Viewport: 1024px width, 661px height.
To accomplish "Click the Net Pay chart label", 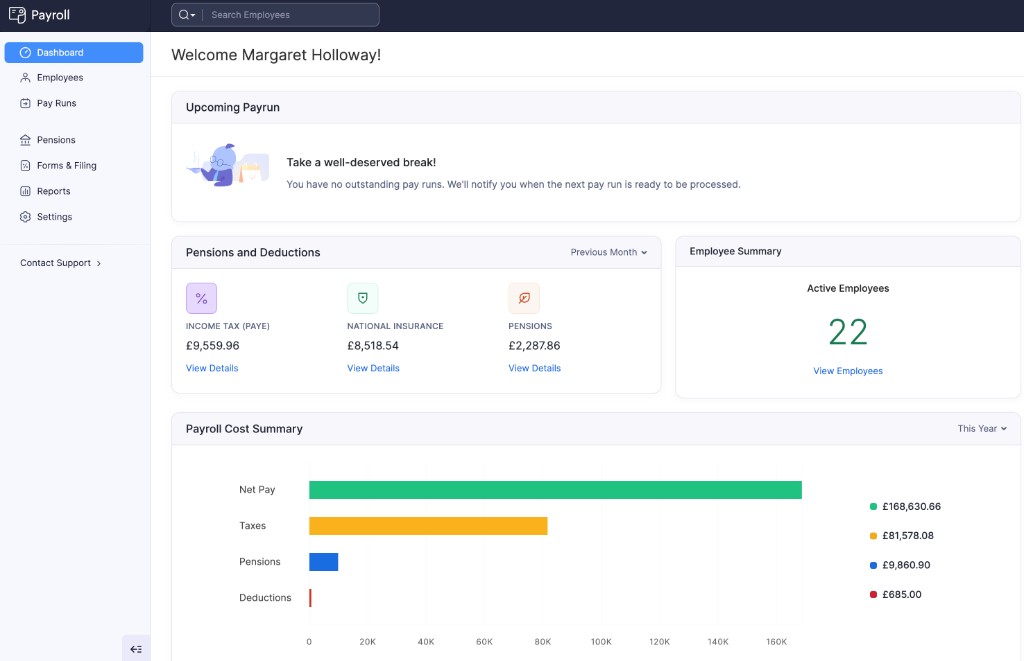I will point(257,490).
